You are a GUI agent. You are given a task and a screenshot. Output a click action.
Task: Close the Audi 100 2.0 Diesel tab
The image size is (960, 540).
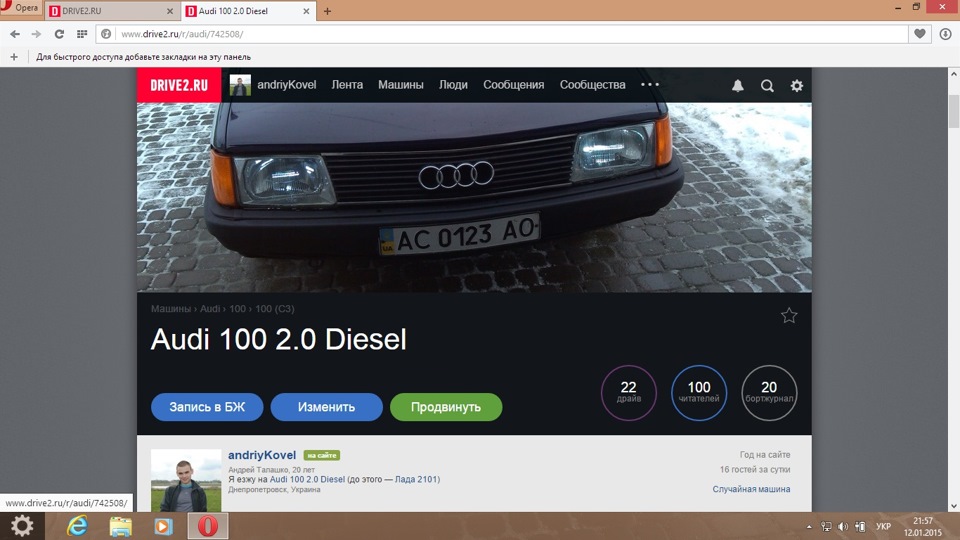point(306,11)
